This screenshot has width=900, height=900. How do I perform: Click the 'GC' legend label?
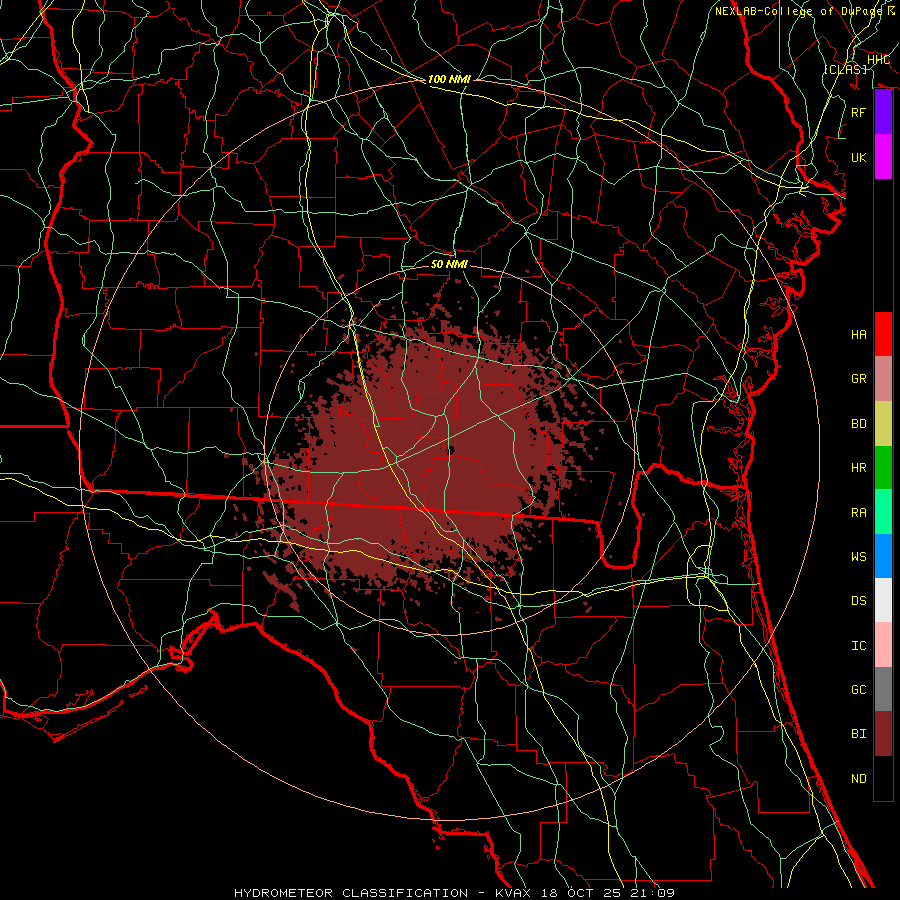(x=859, y=690)
